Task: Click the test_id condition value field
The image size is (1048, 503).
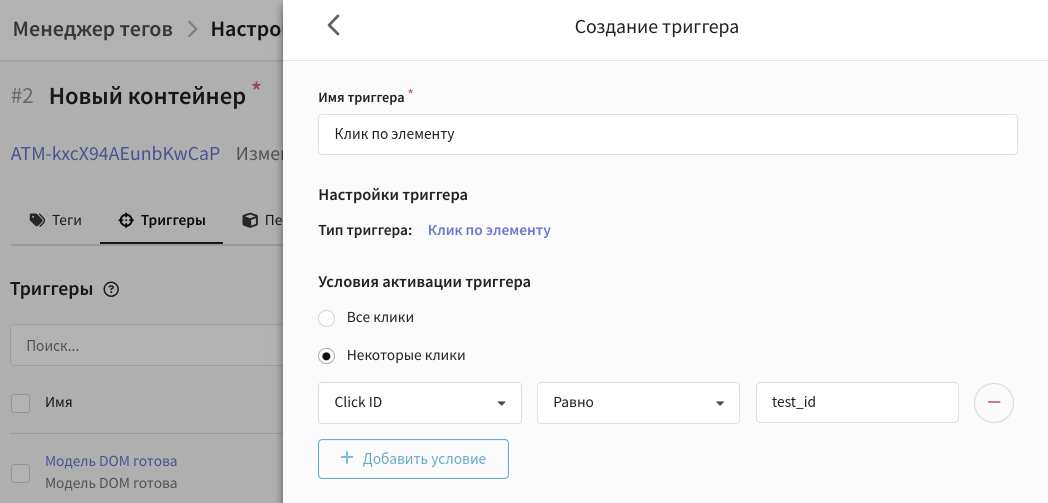Action: pyautogui.click(x=857, y=403)
